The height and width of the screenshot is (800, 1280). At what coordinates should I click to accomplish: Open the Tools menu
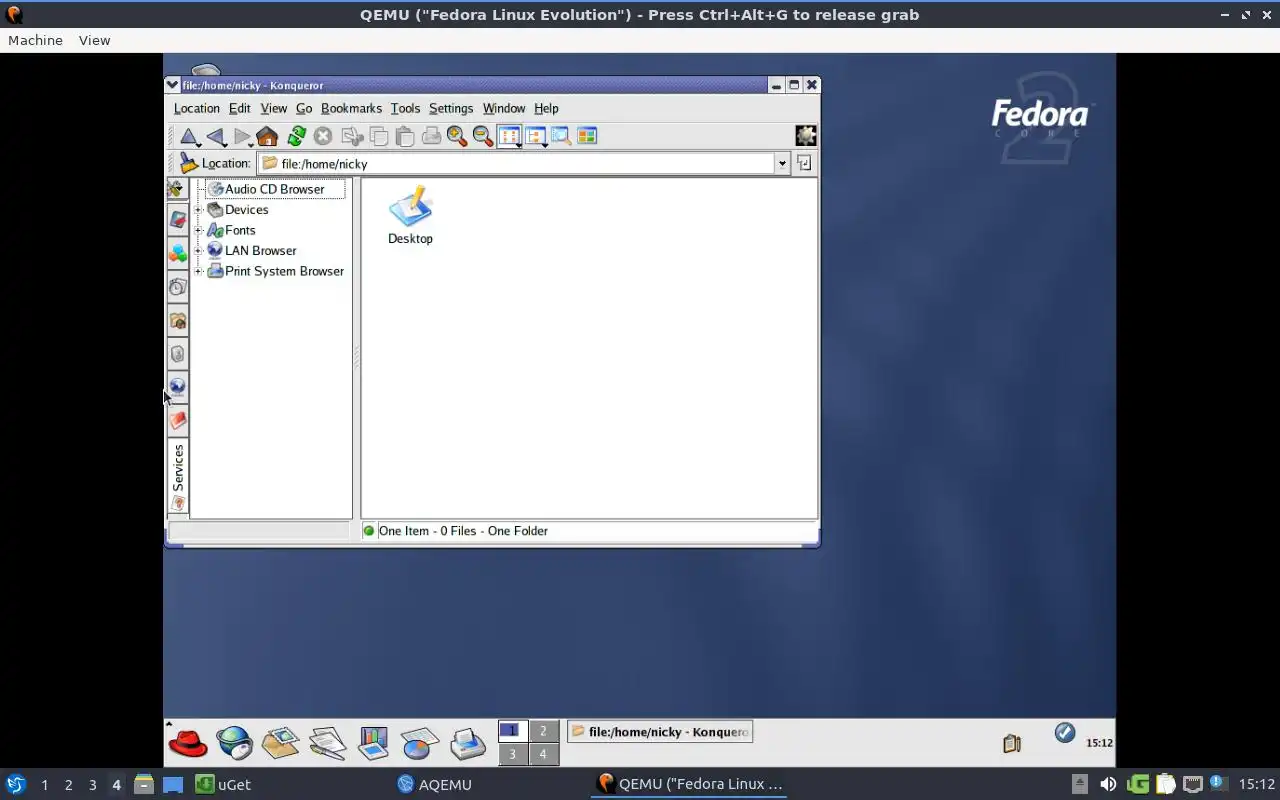405,108
